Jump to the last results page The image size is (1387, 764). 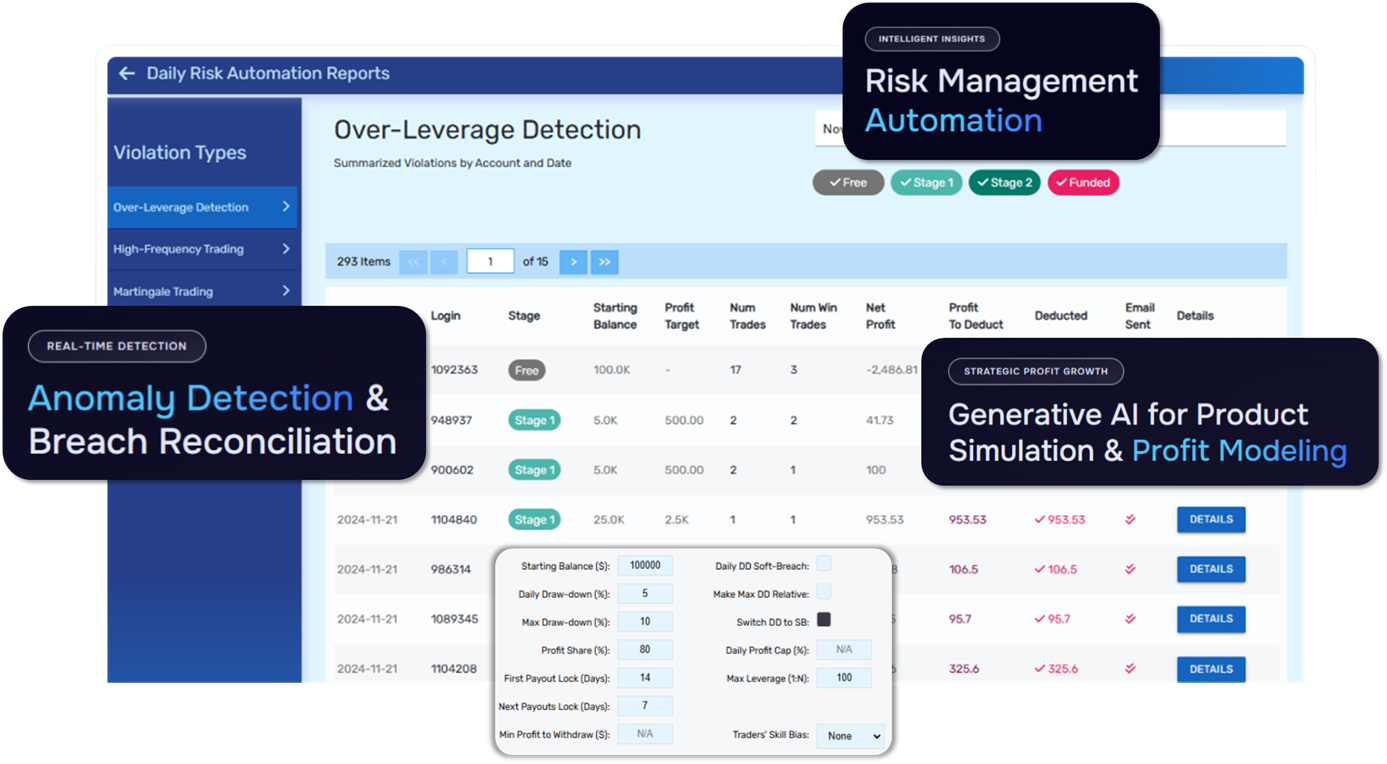pos(604,262)
